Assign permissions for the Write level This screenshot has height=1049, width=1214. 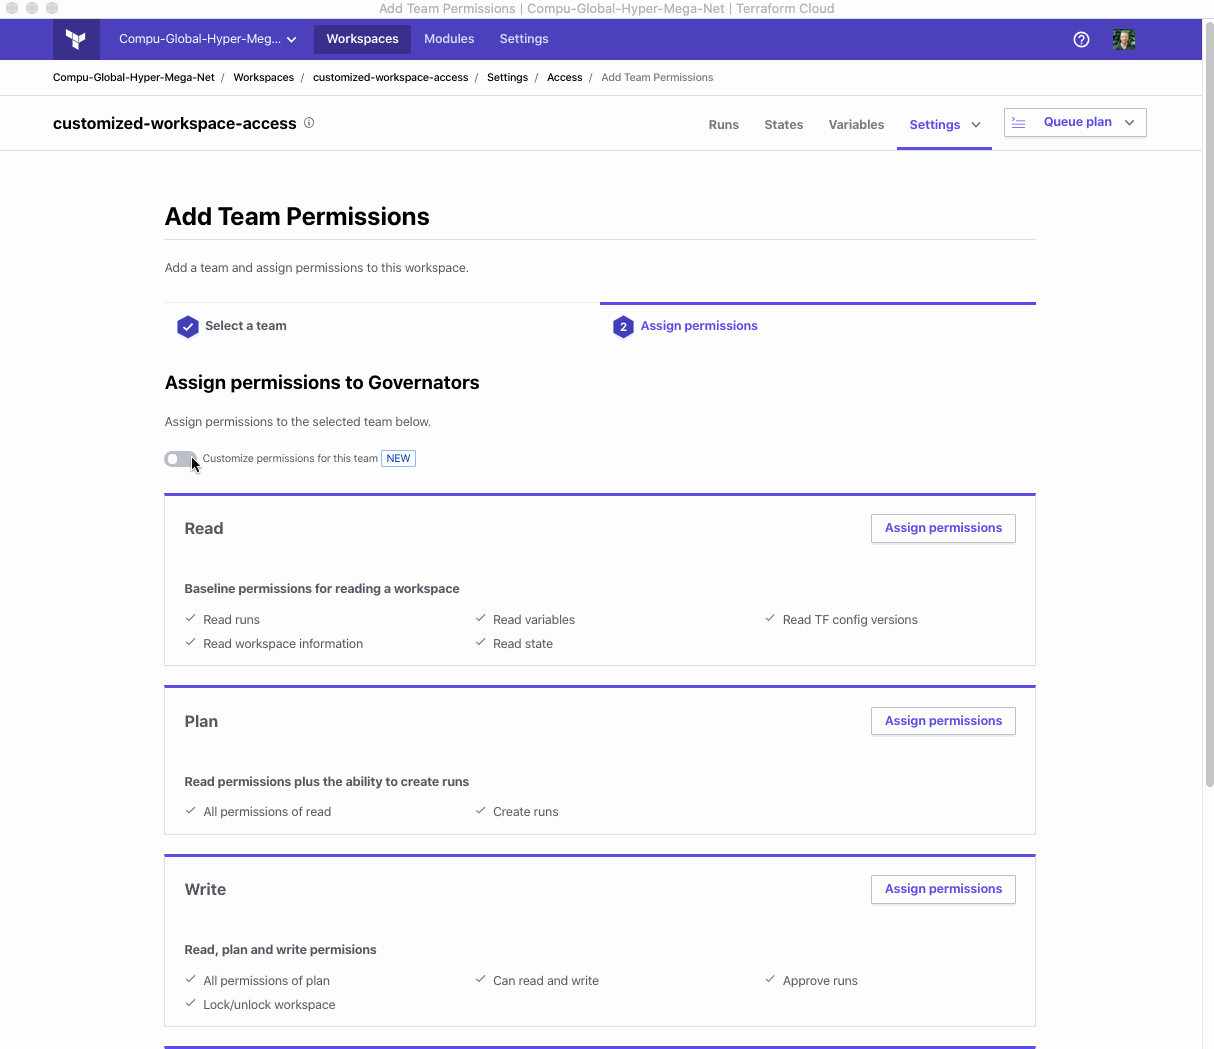click(x=943, y=889)
